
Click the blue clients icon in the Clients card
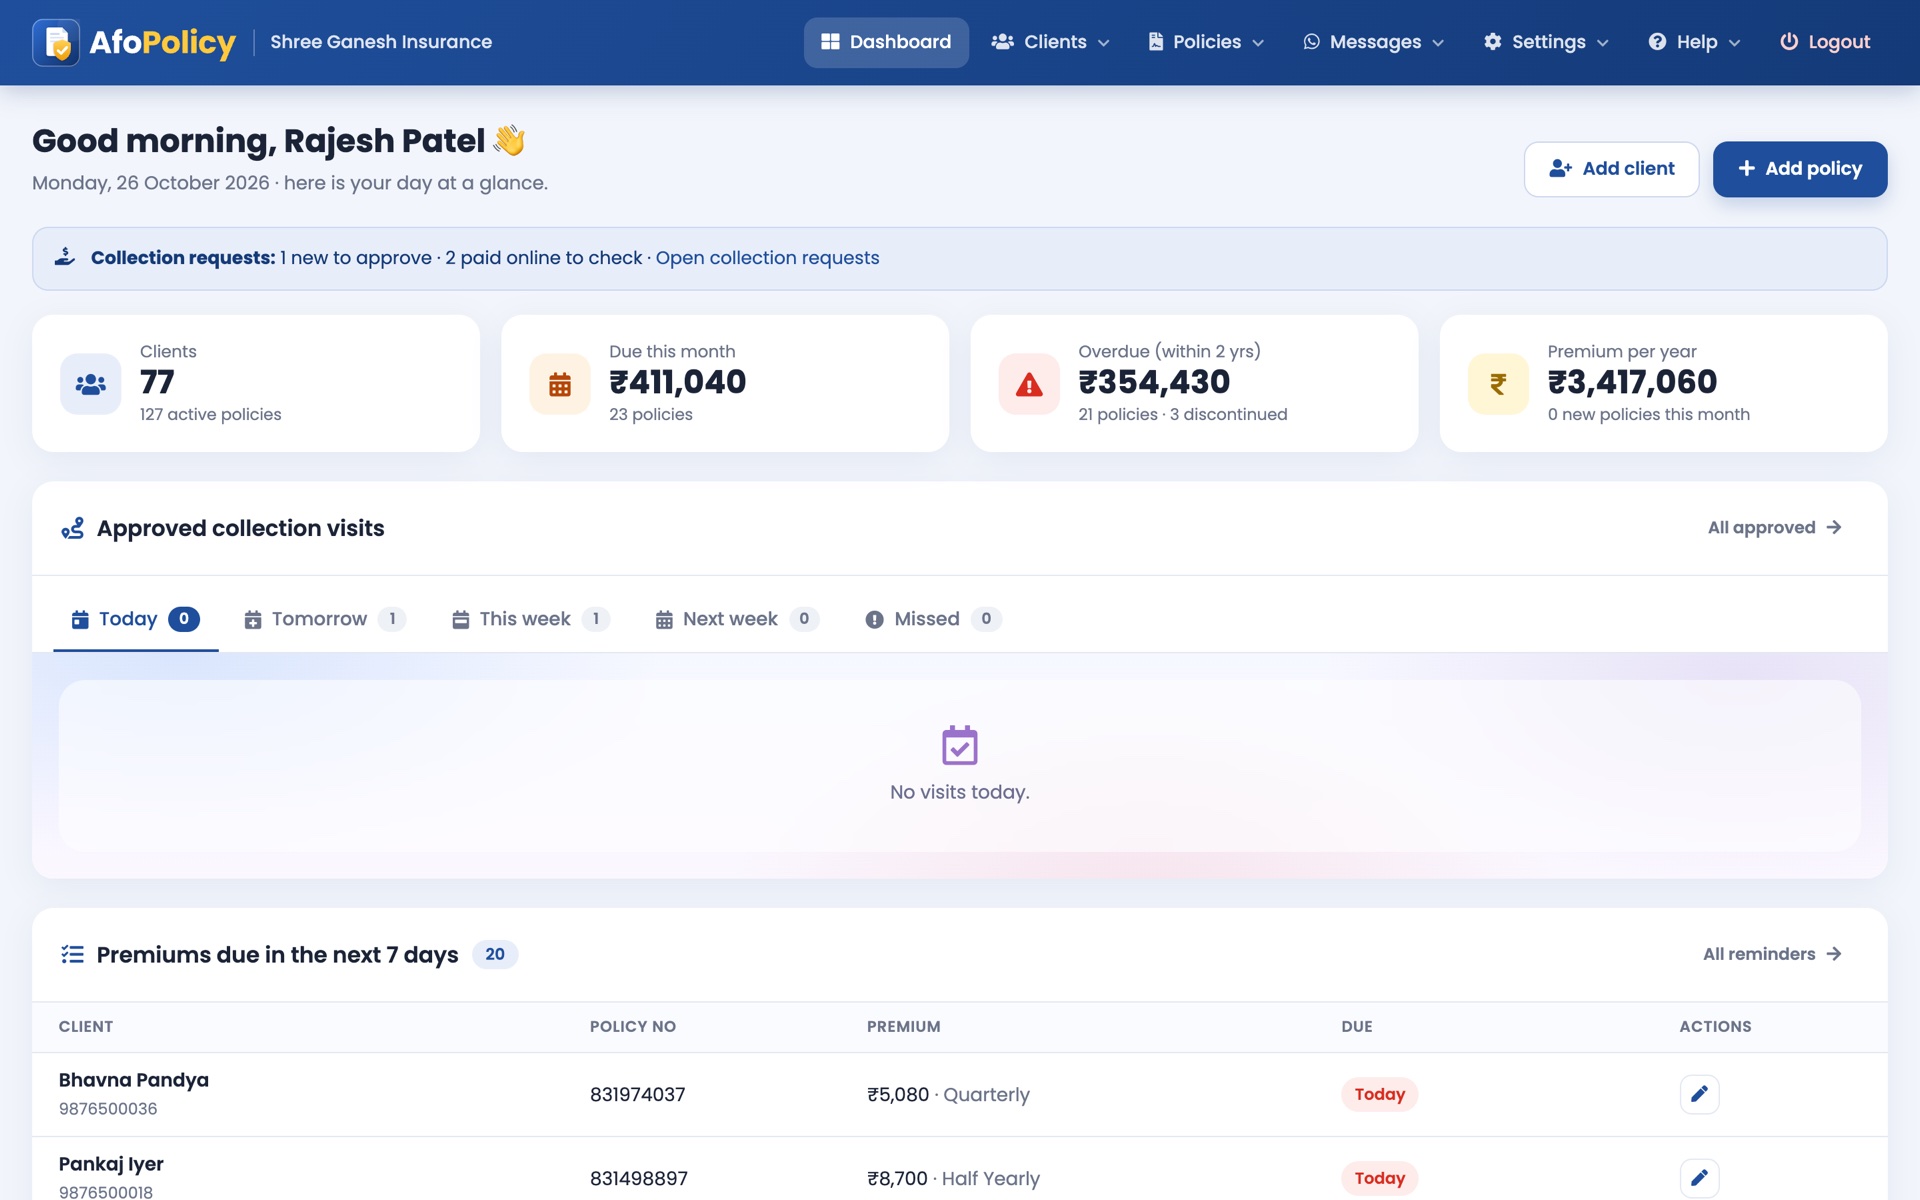pos(91,384)
